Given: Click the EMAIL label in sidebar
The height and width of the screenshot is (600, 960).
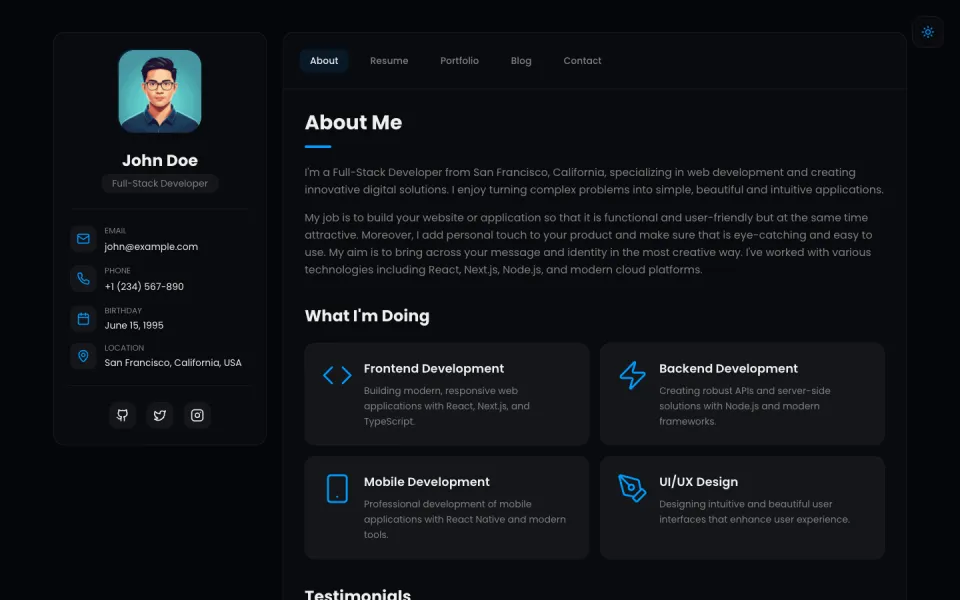Looking at the screenshot, I should pyautogui.click(x=115, y=231).
